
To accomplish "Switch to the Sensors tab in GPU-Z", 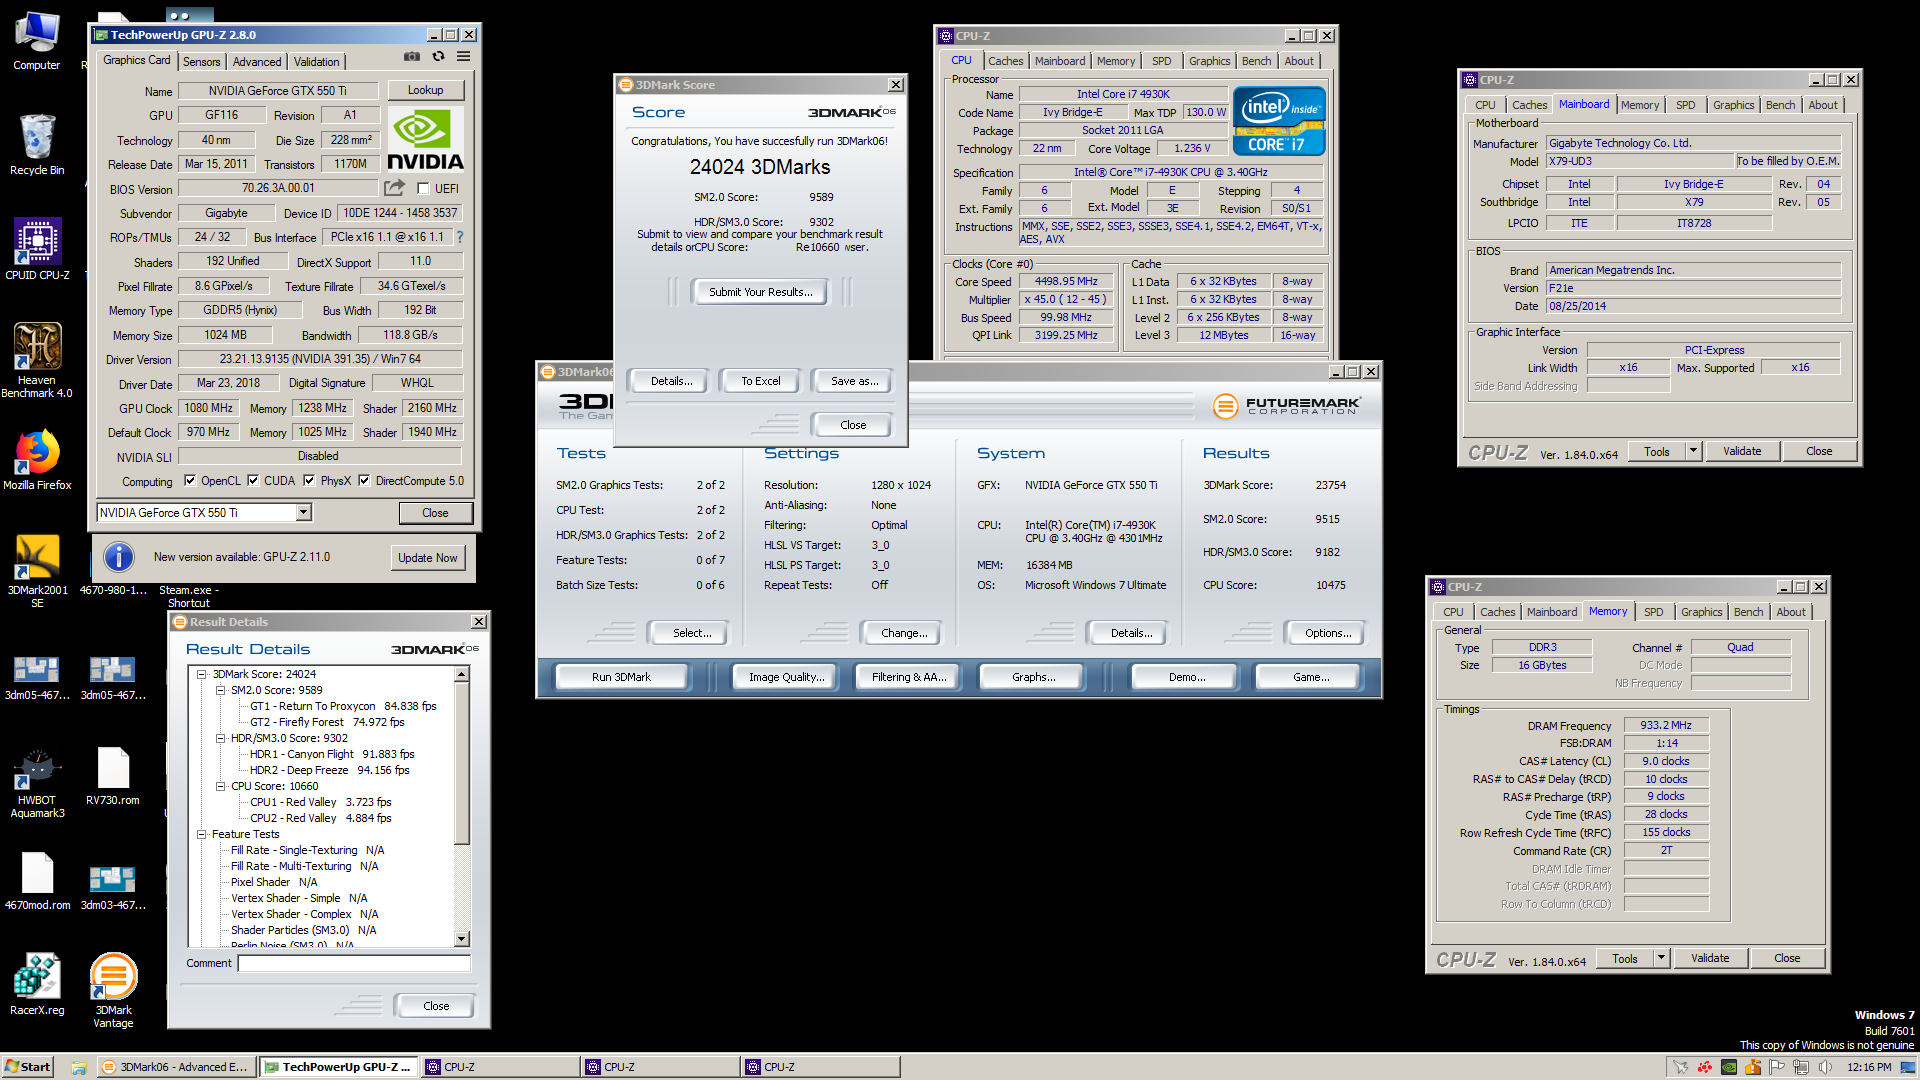I will point(201,62).
